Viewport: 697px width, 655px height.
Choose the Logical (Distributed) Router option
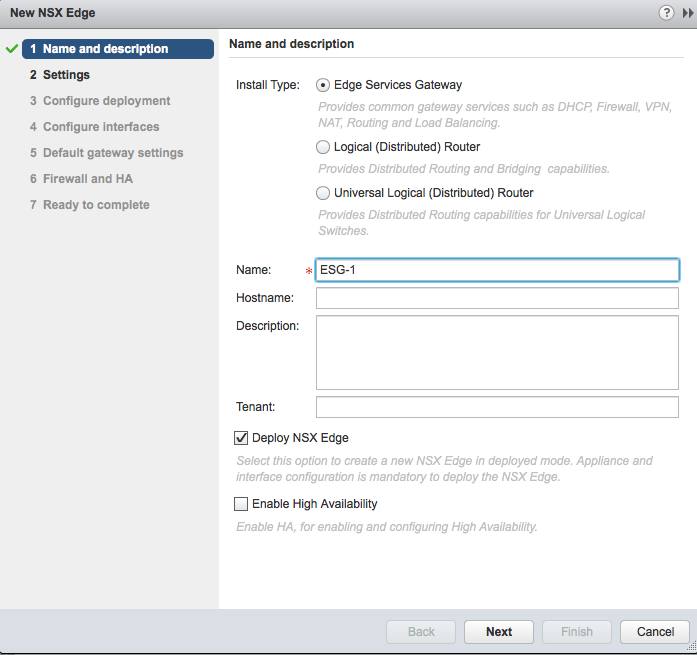[x=323, y=147]
